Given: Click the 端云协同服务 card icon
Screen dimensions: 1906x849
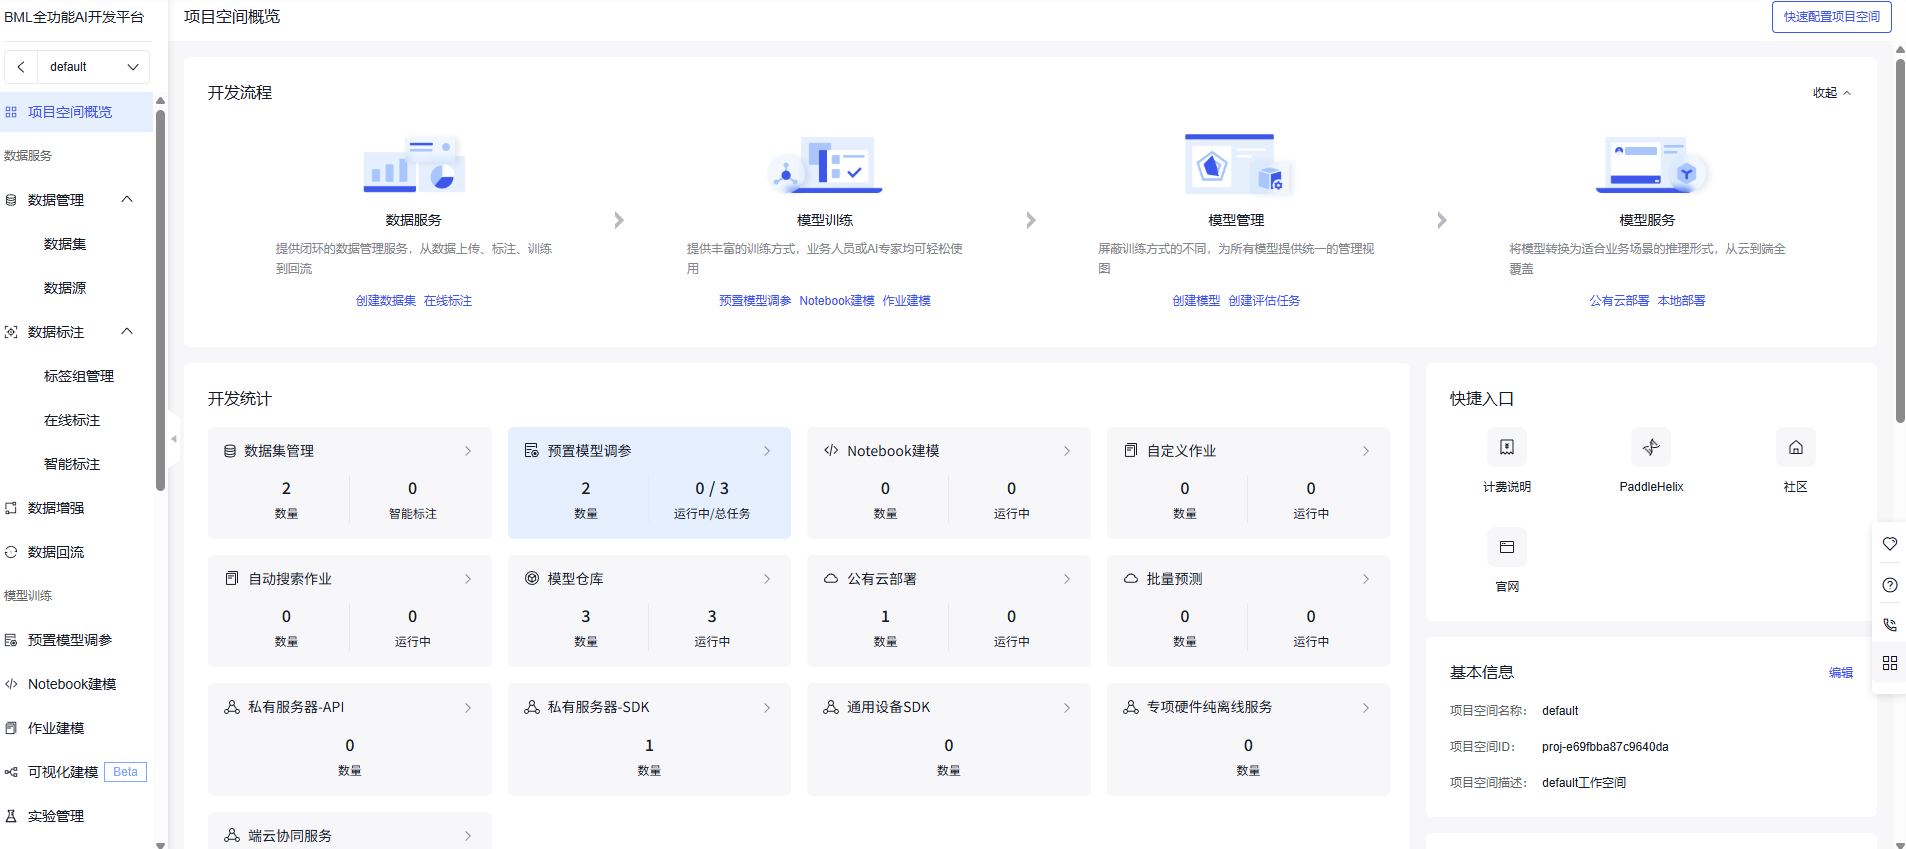Looking at the screenshot, I should (x=232, y=835).
